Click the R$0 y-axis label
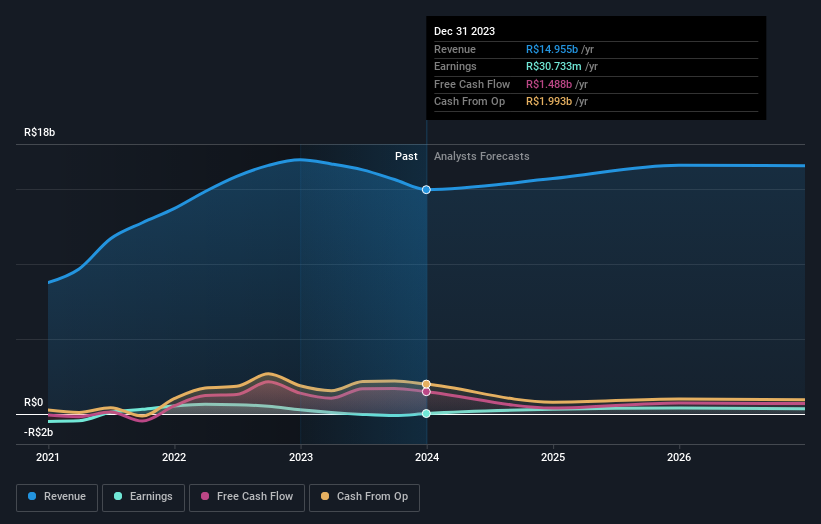This screenshot has width=821, height=524. click(34, 403)
